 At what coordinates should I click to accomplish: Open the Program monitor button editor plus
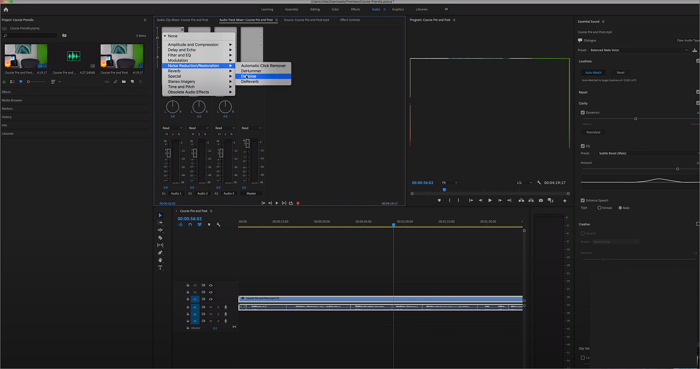pos(565,201)
